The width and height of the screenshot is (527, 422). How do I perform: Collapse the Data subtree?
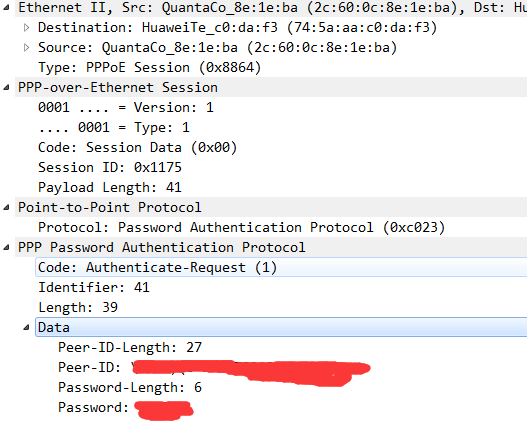[x=26, y=328]
